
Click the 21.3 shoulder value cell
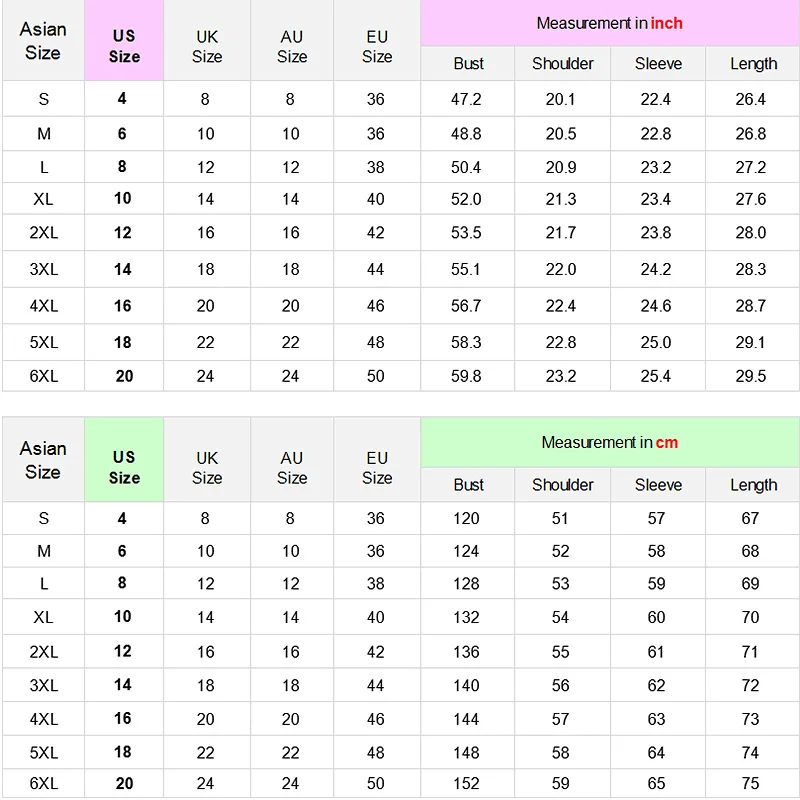click(x=561, y=199)
